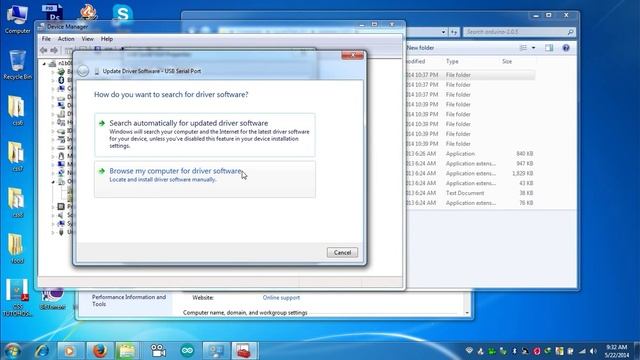Switch to the red toolbox taskbar button
The height and width of the screenshot is (360, 640).
click(244, 351)
